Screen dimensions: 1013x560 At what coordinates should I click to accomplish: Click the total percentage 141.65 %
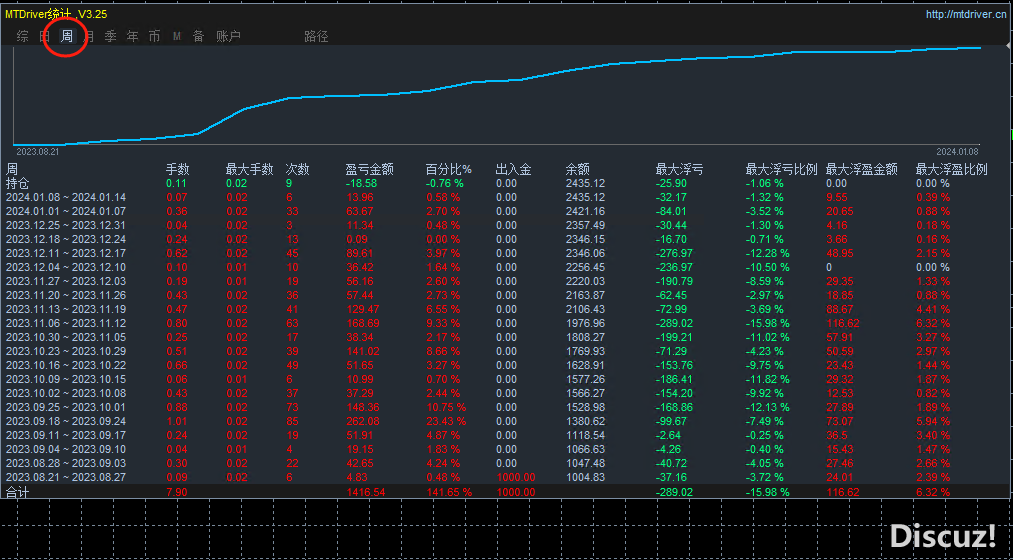click(449, 492)
